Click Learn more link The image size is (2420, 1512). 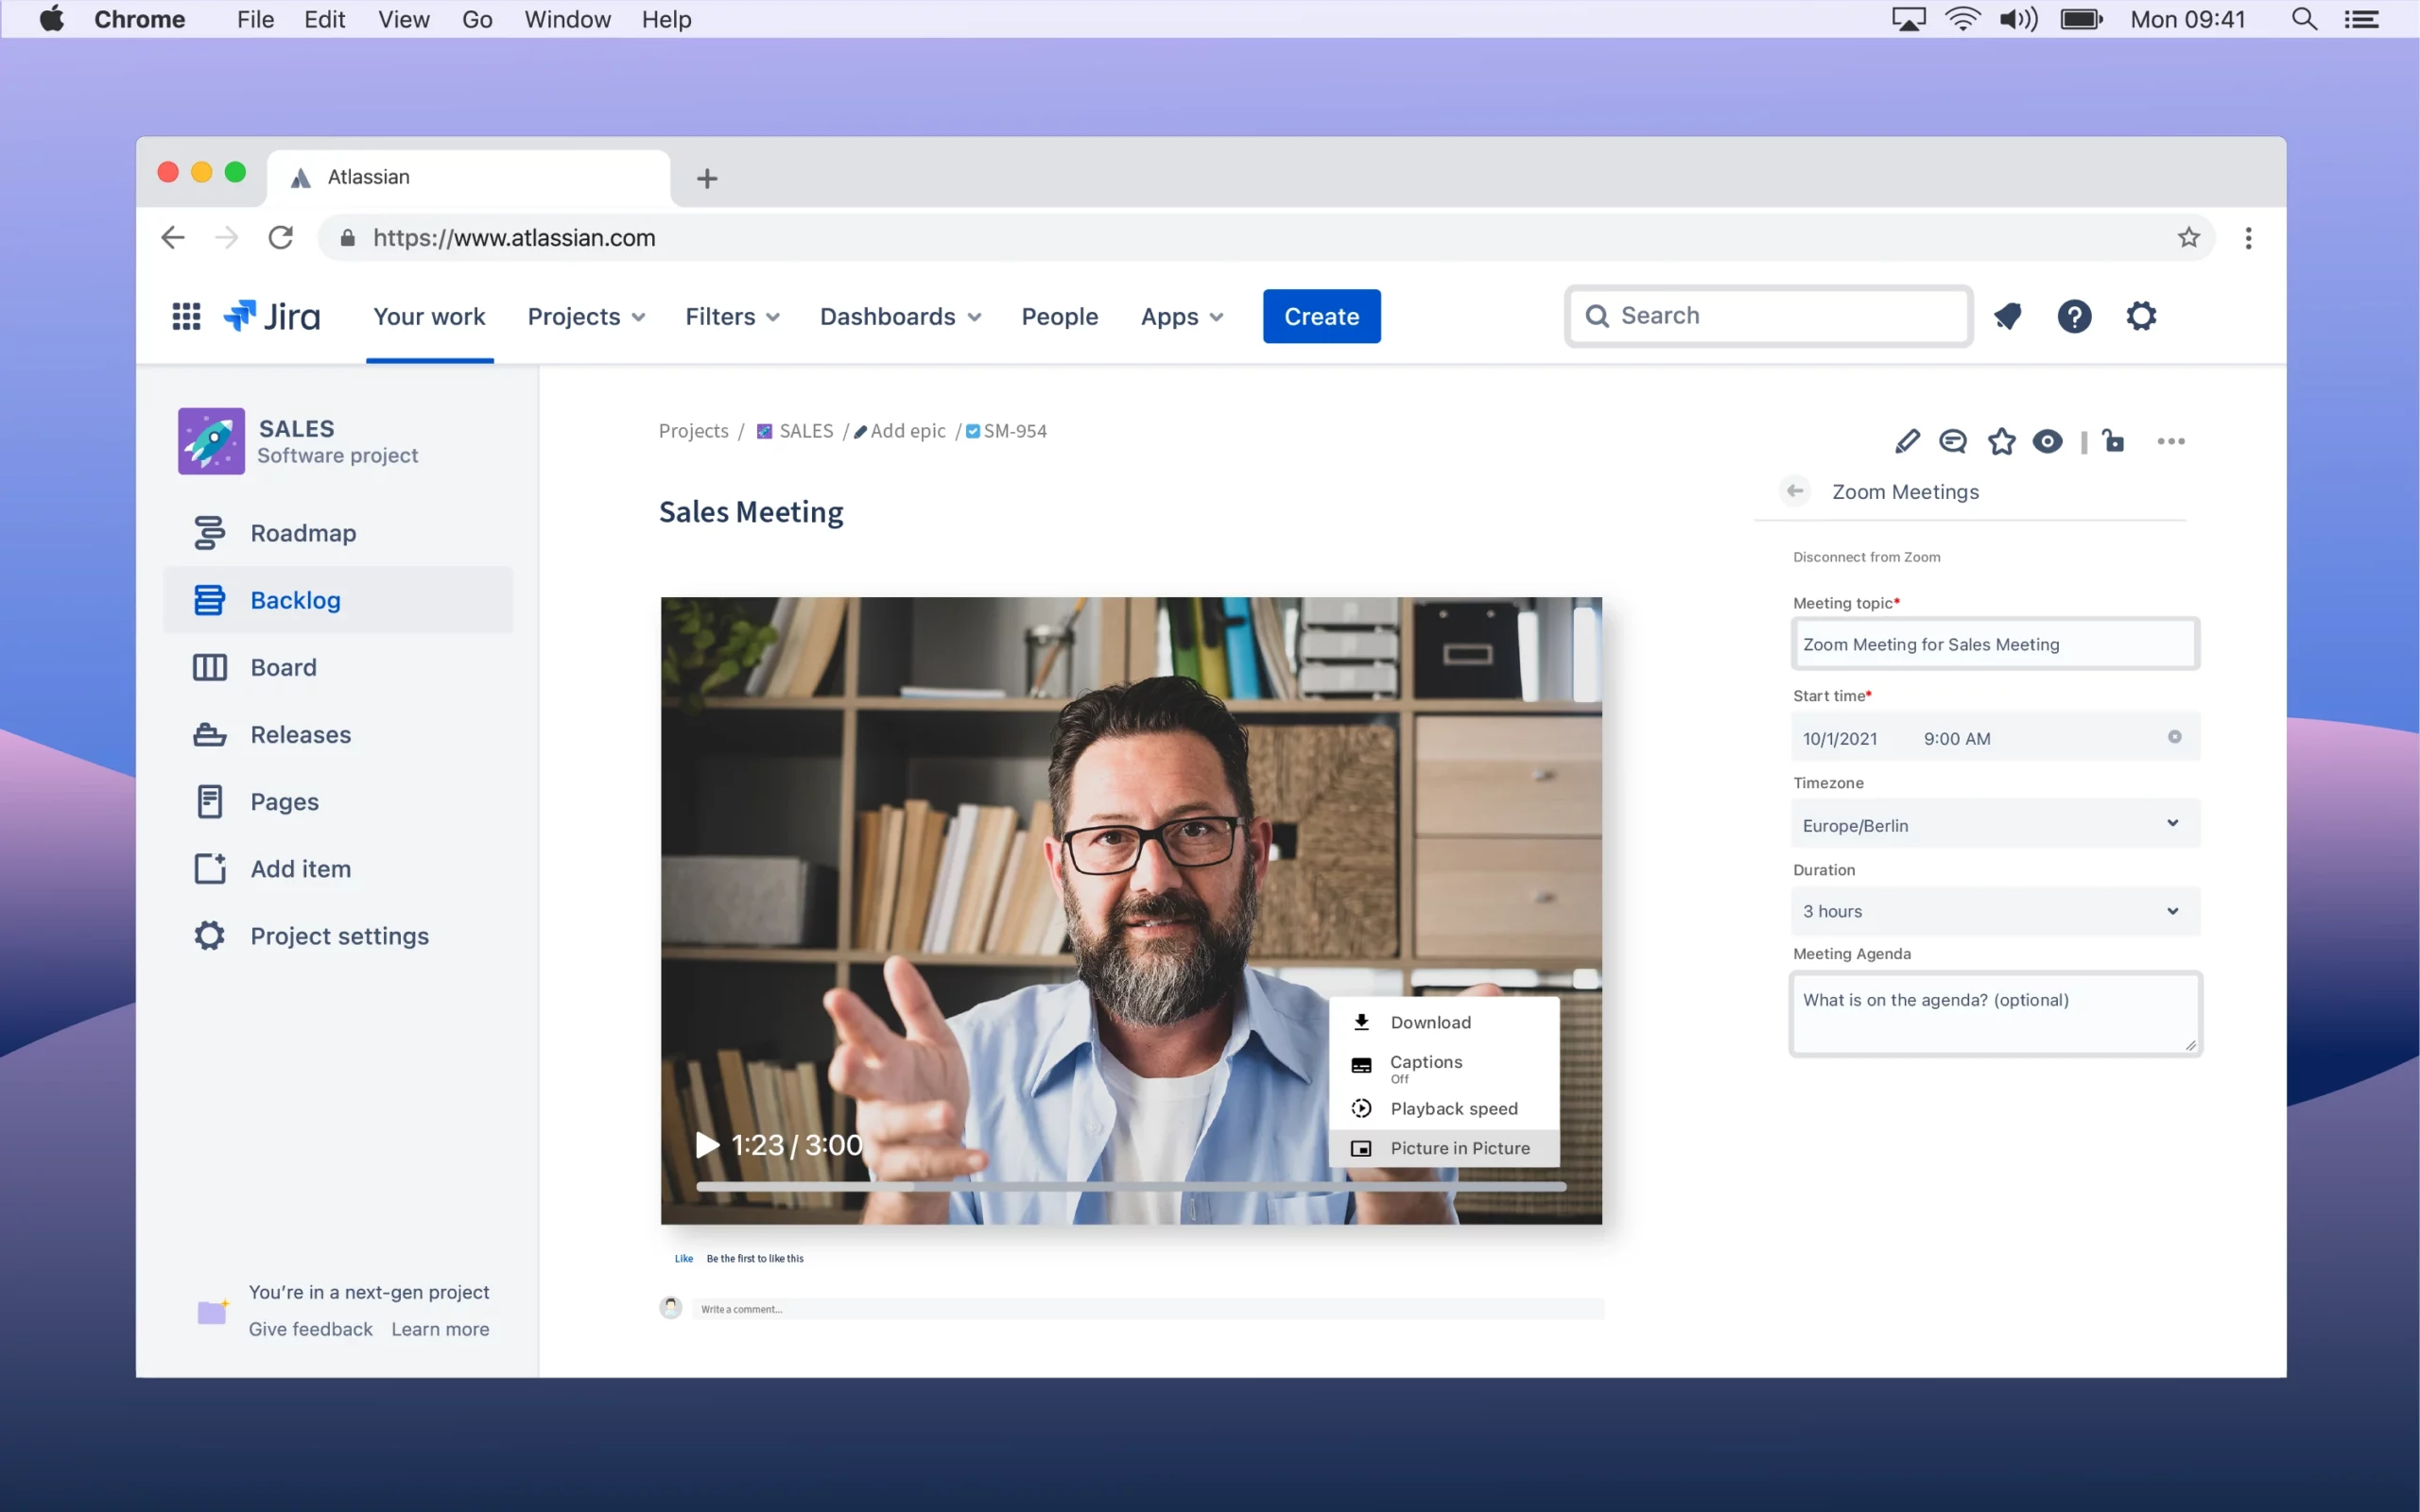[x=440, y=1329]
